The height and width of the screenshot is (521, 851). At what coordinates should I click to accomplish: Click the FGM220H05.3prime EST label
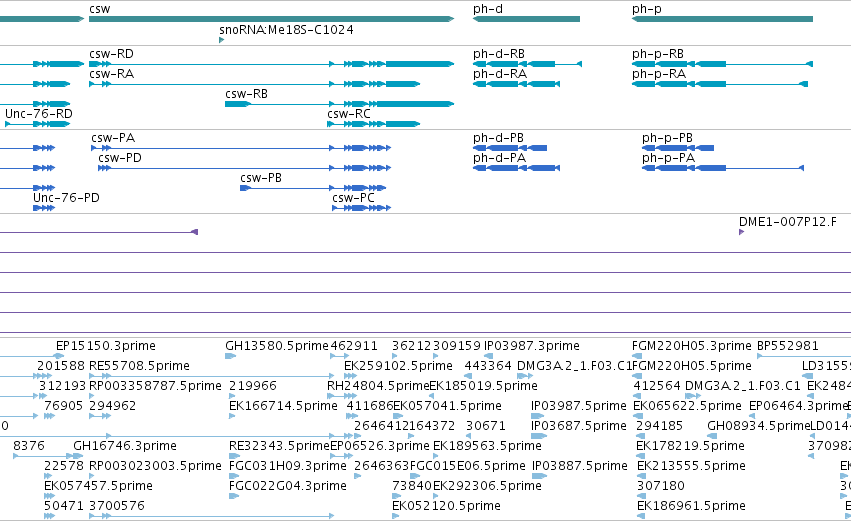(x=691, y=346)
